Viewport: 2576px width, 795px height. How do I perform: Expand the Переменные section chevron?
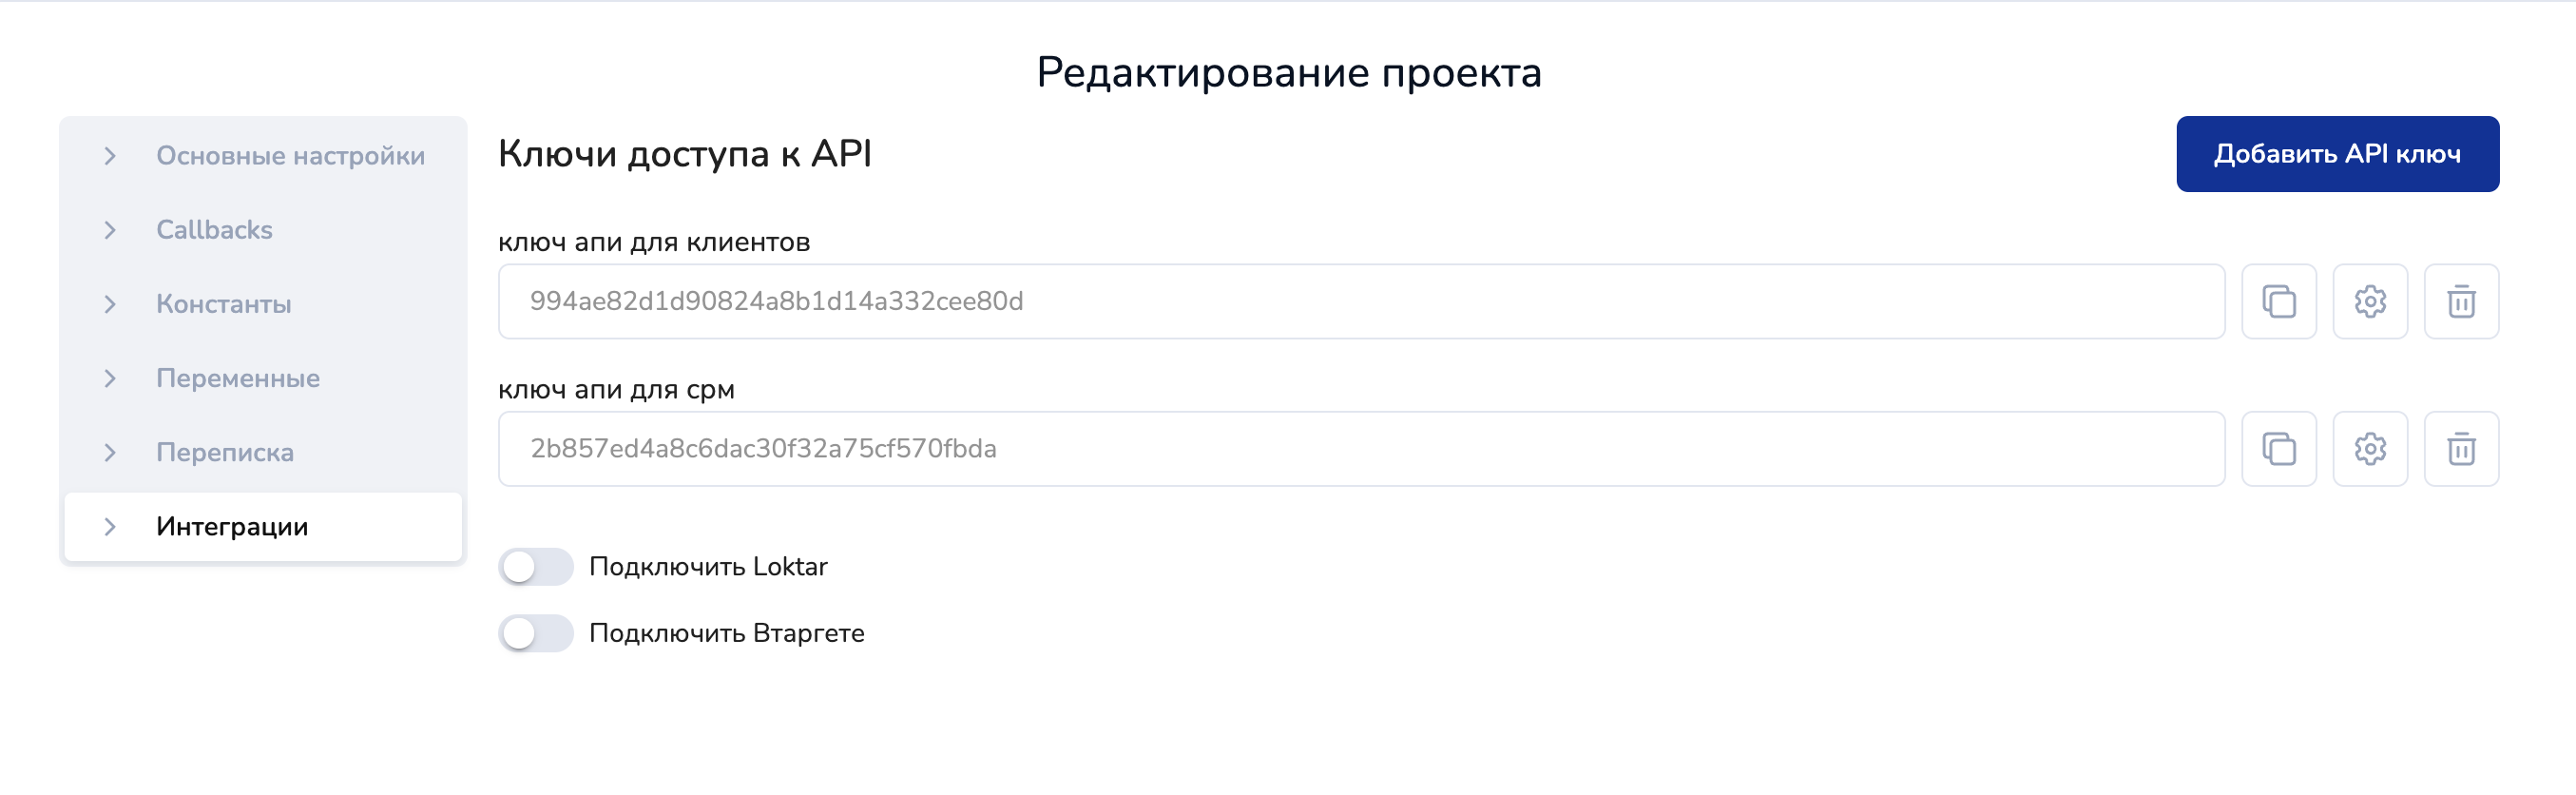tap(110, 378)
